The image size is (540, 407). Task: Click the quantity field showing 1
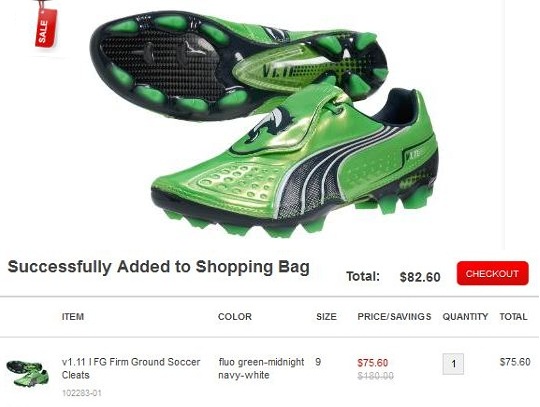coord(453,364)
